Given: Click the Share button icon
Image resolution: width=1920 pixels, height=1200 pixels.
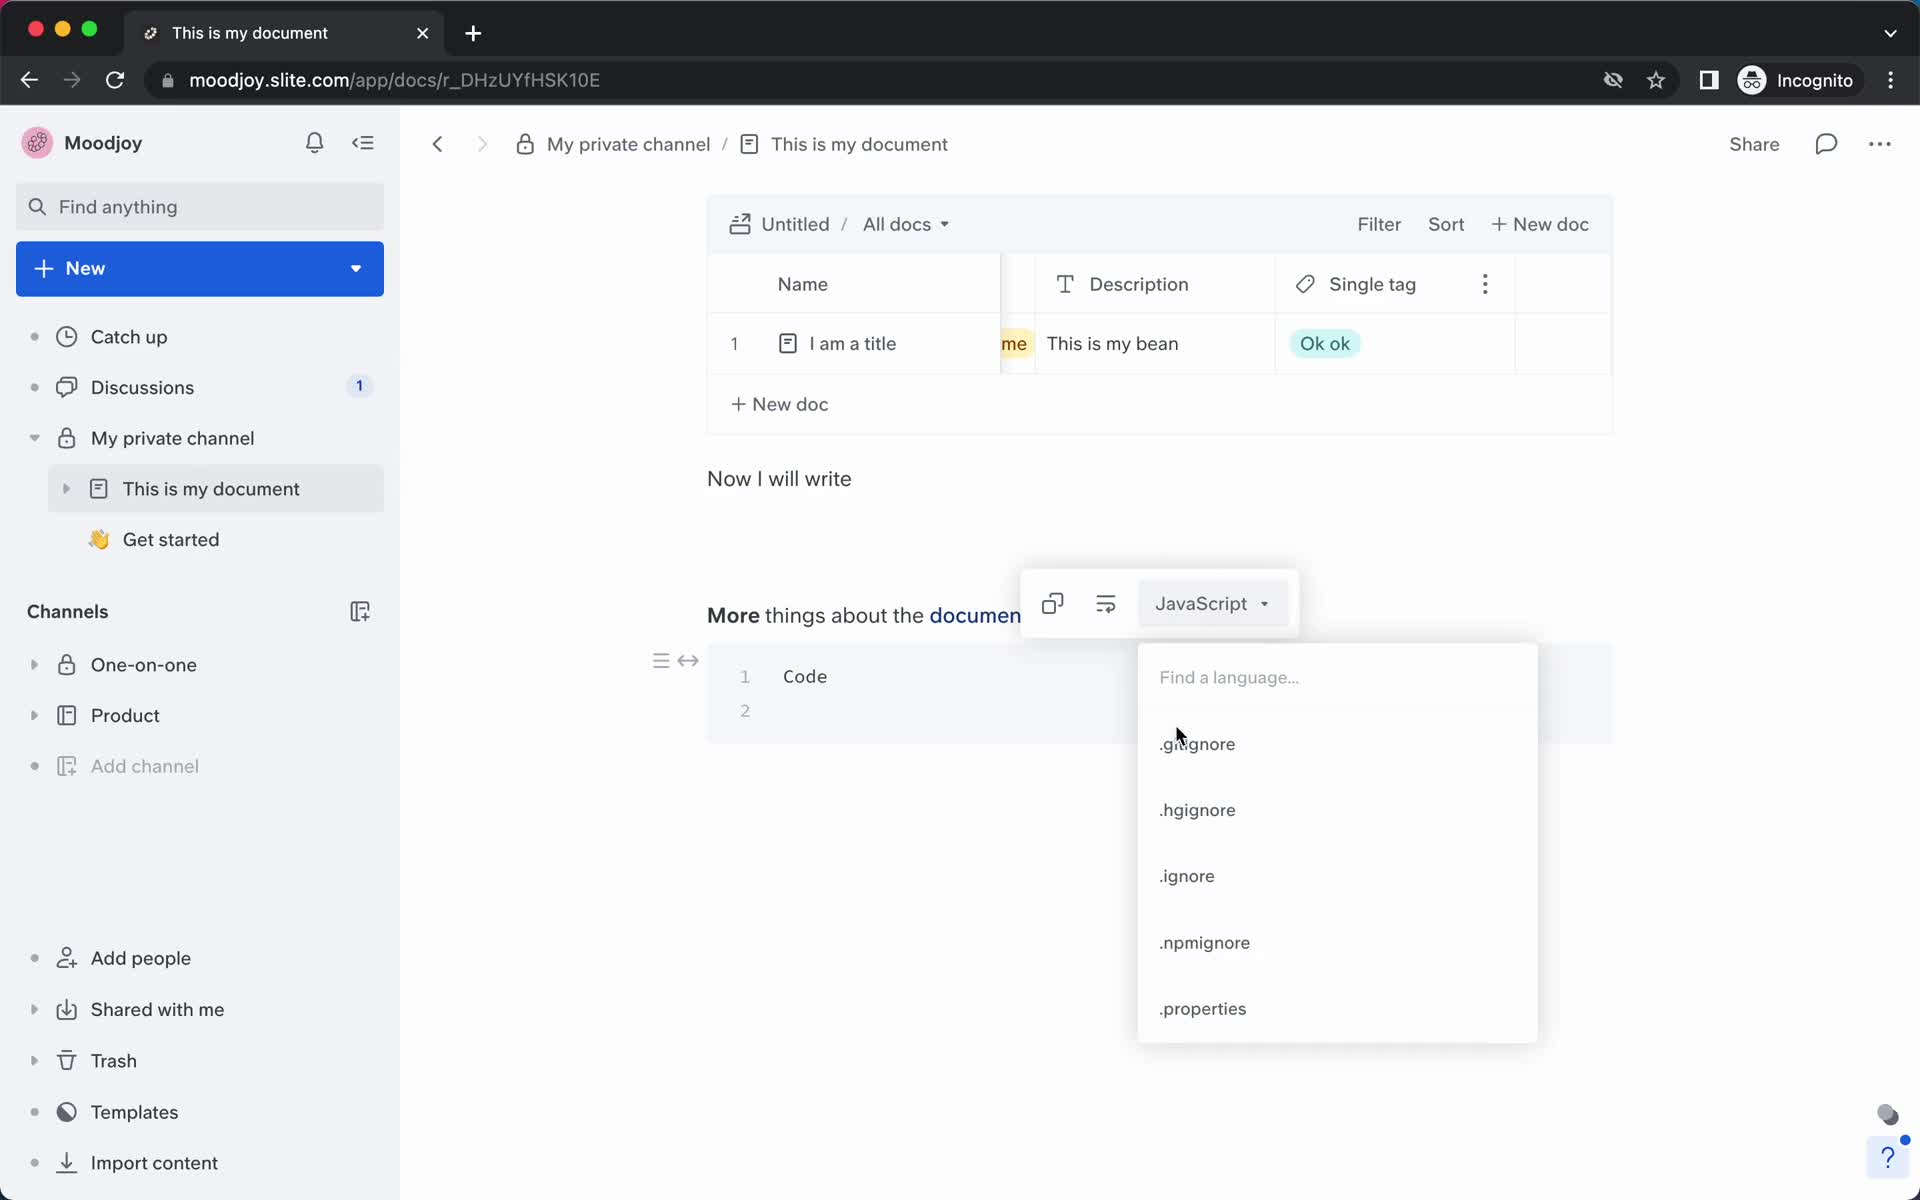Looking at the screenshot, I should point(1754,144).
